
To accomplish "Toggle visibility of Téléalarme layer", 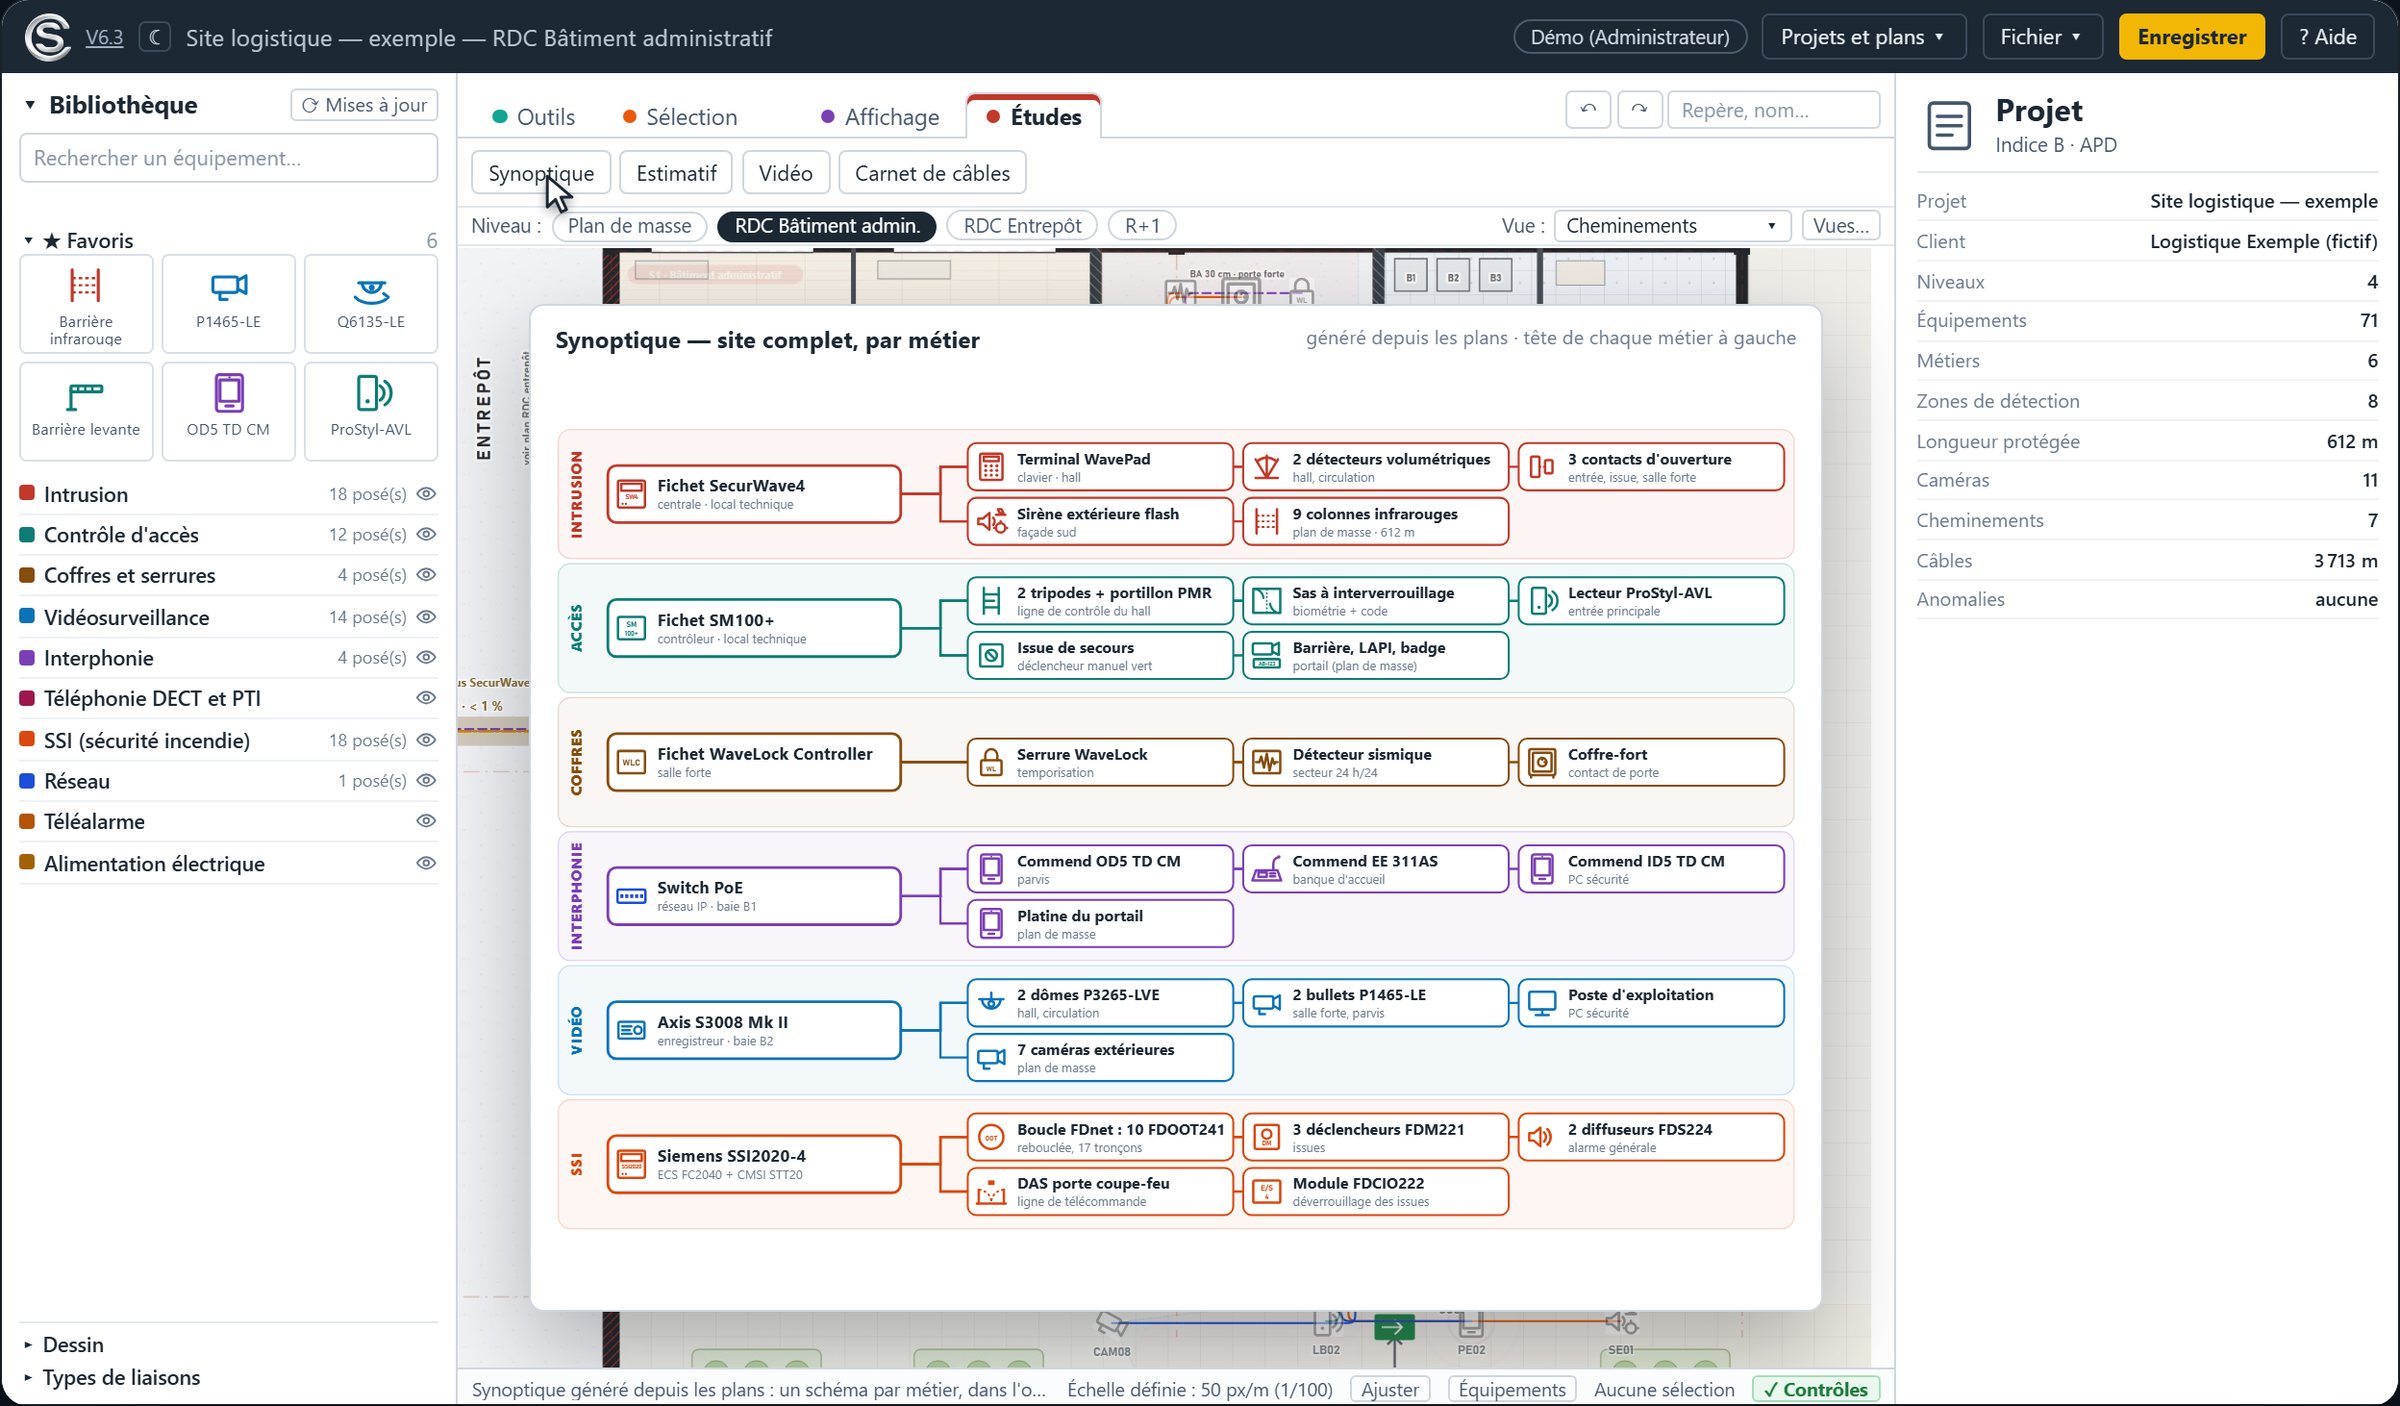I will (426, 821).
